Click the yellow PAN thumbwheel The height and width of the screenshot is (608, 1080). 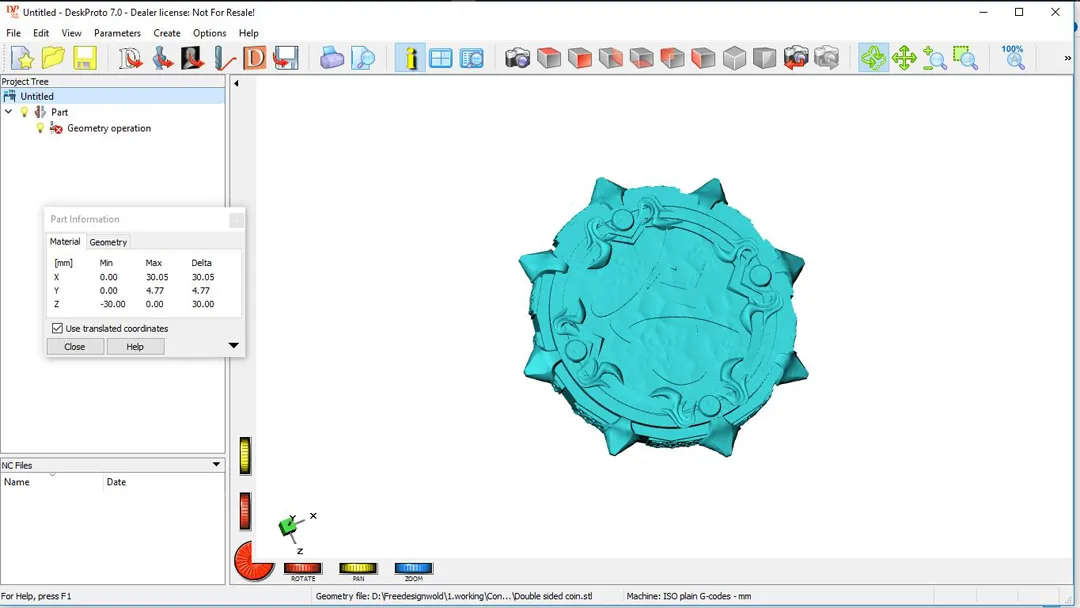358,568
